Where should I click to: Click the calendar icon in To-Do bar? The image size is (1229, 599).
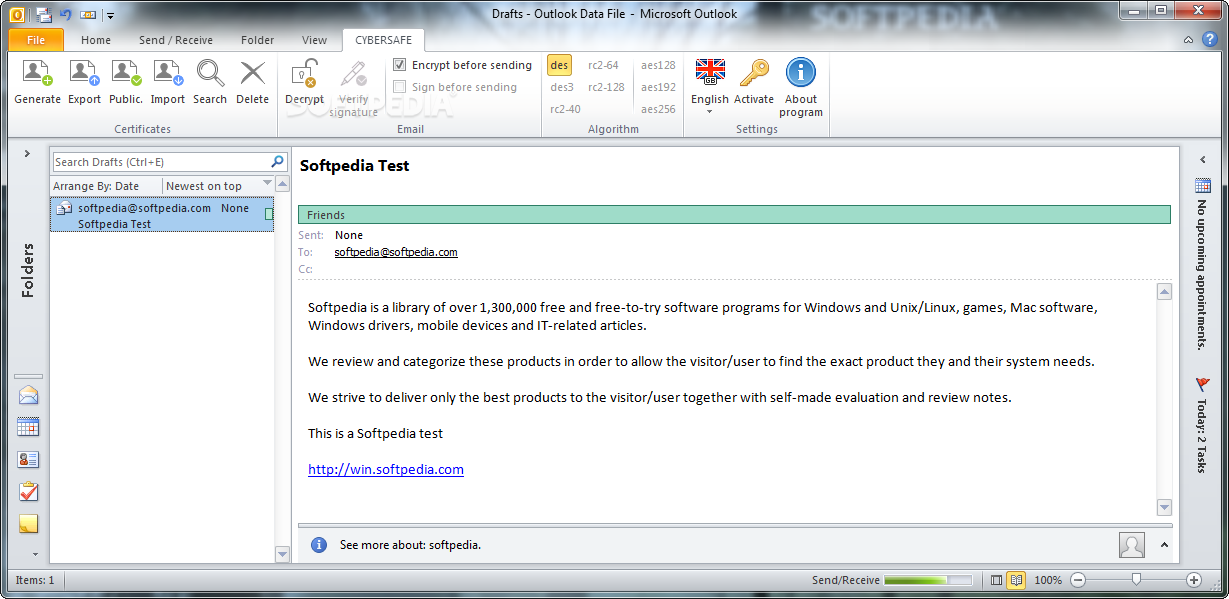pyautogui.click(x=1203, y=185)
